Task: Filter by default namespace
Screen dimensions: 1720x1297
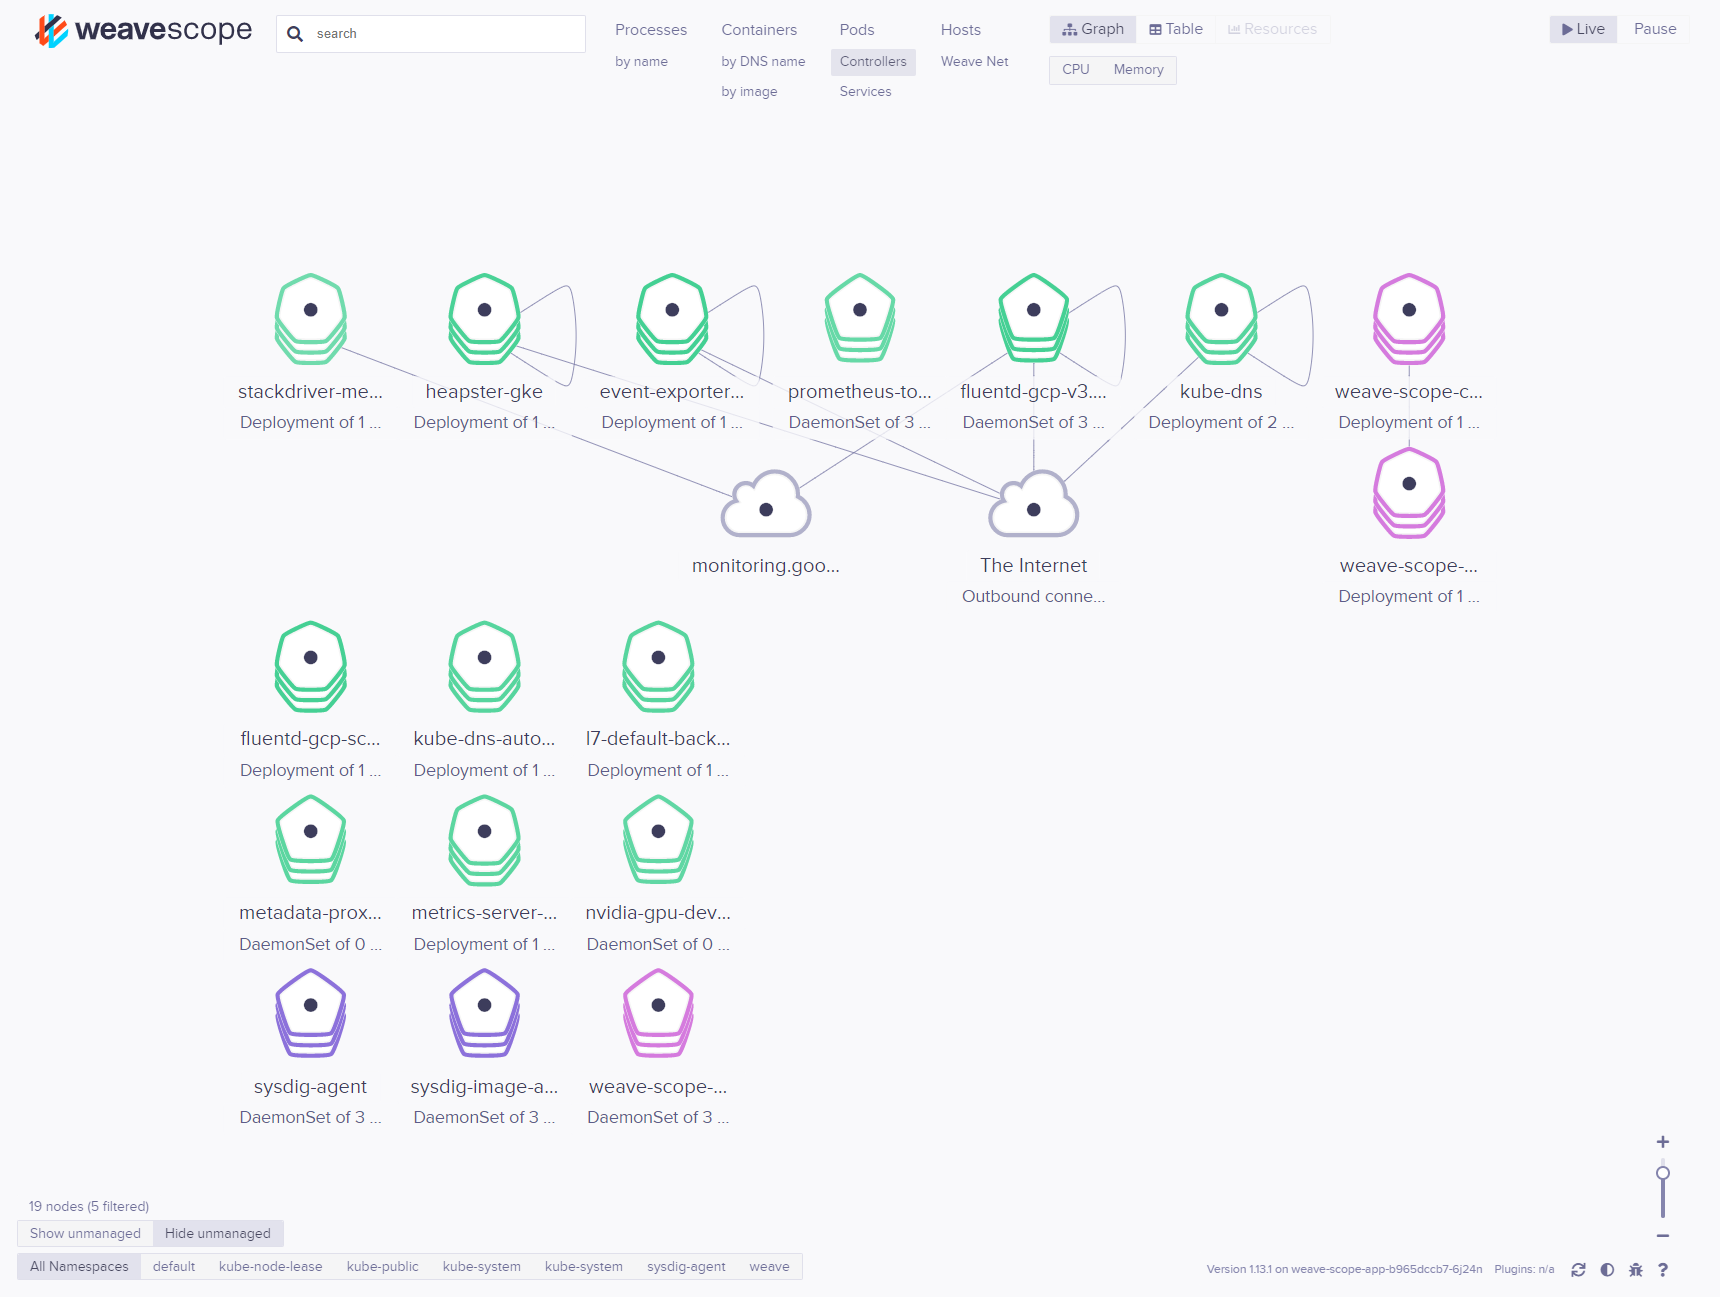Action: 174,1266
